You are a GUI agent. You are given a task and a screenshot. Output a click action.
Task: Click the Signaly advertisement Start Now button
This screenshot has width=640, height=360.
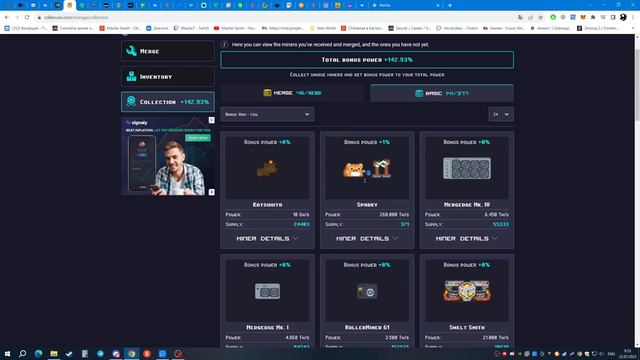click(x=198, y=138)
